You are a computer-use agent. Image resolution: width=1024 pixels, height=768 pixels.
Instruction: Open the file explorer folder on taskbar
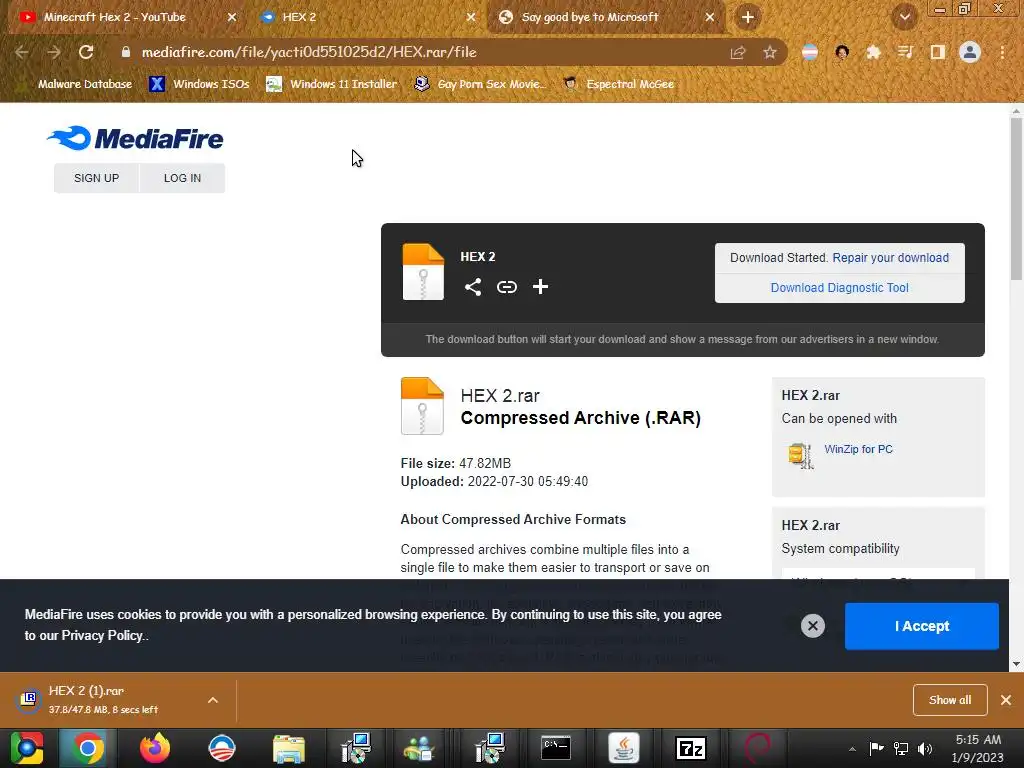pyautogui.click(x=288, y=748)
